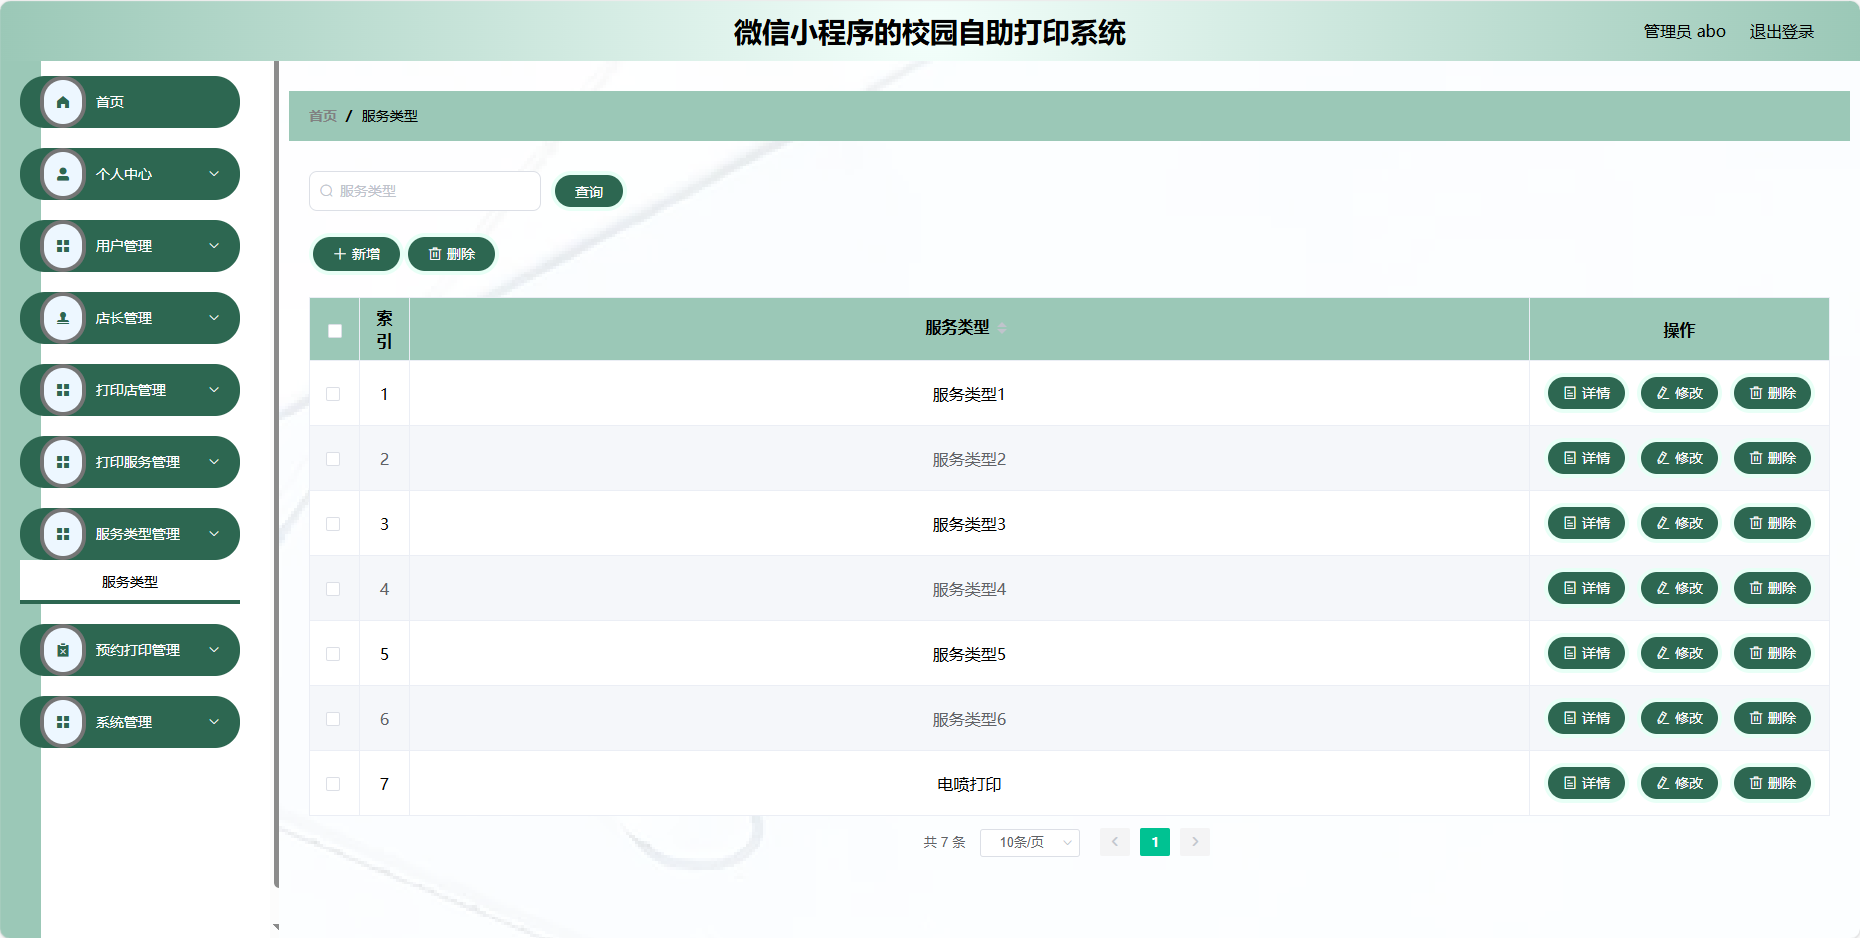Edit 服务类型4 with its 修改 button
Screen dimensions: 1860x938
coord(1679,588)
